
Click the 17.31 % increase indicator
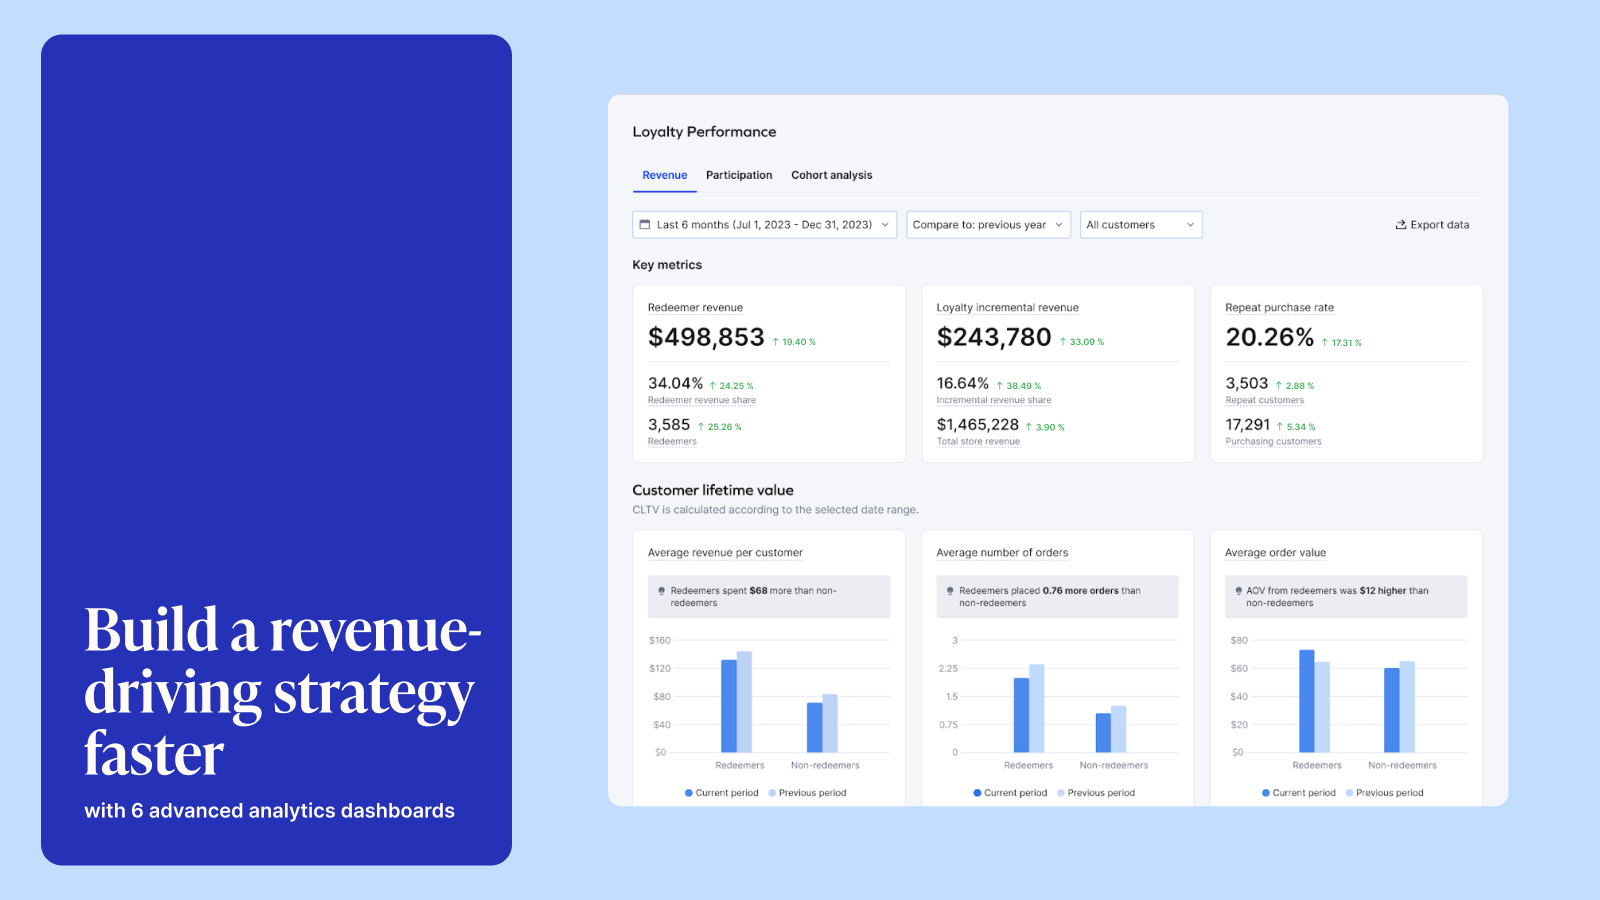click(1341, 343)
